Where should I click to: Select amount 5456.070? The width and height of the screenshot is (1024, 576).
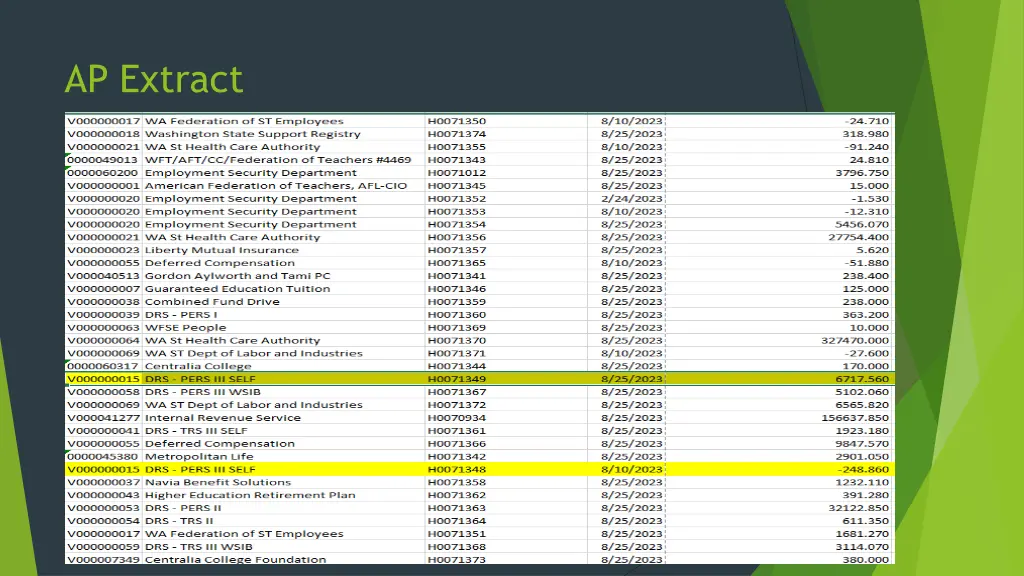point(862,225)
